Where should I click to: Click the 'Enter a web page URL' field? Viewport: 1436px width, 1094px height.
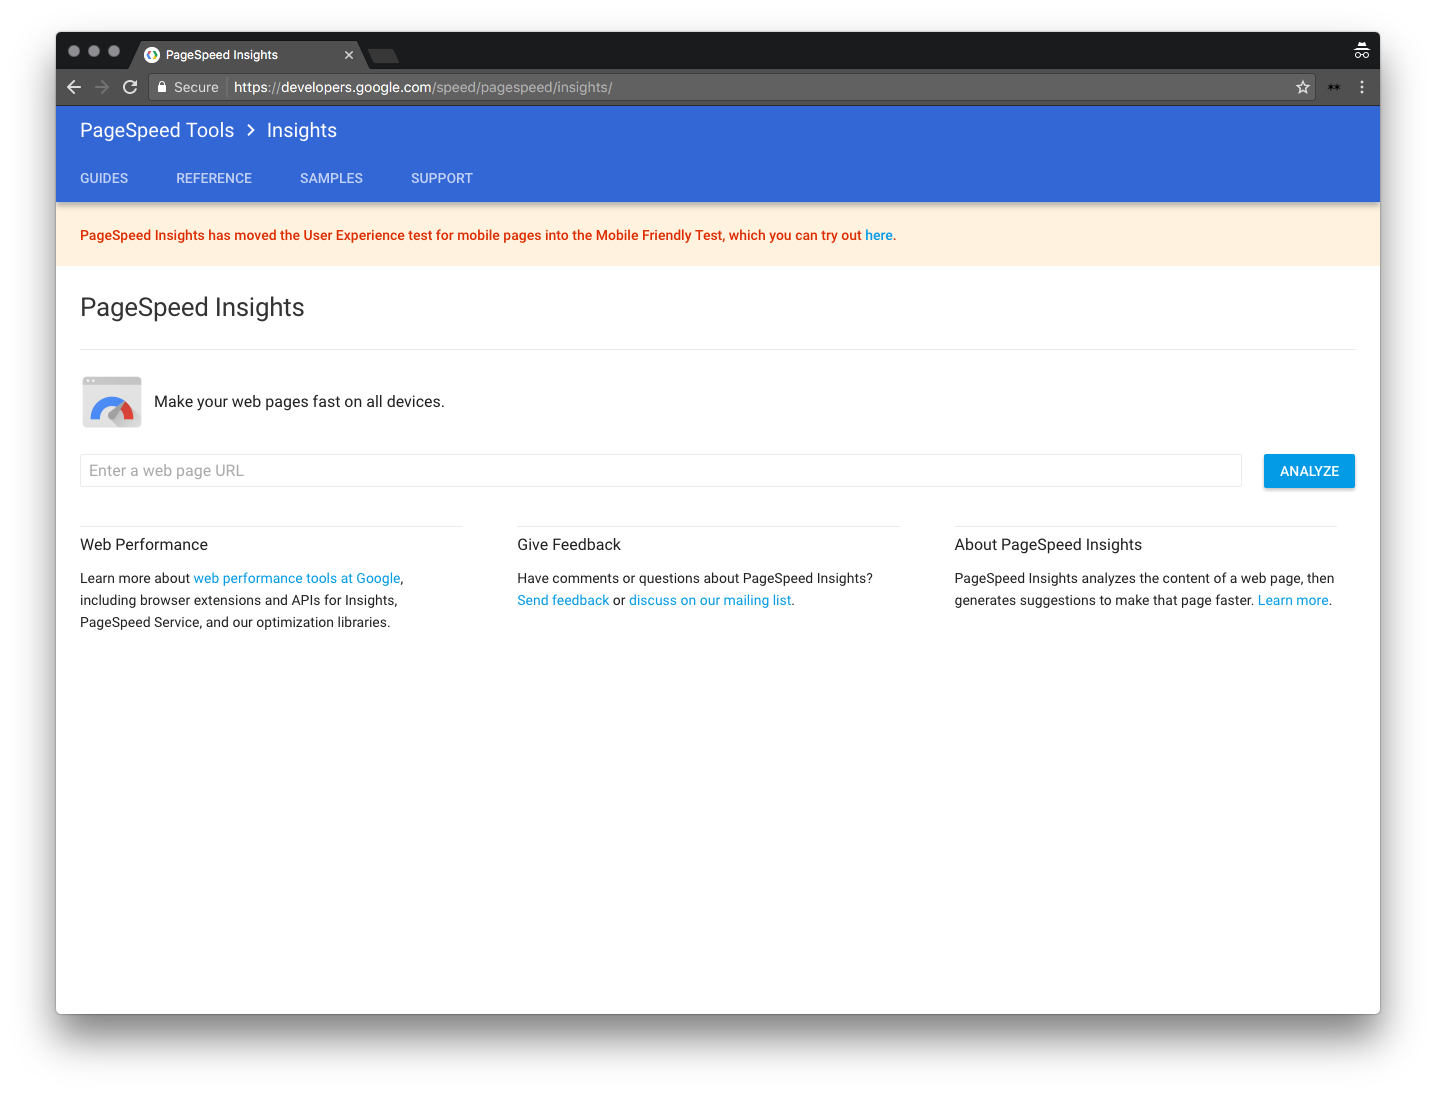[660, 471]
